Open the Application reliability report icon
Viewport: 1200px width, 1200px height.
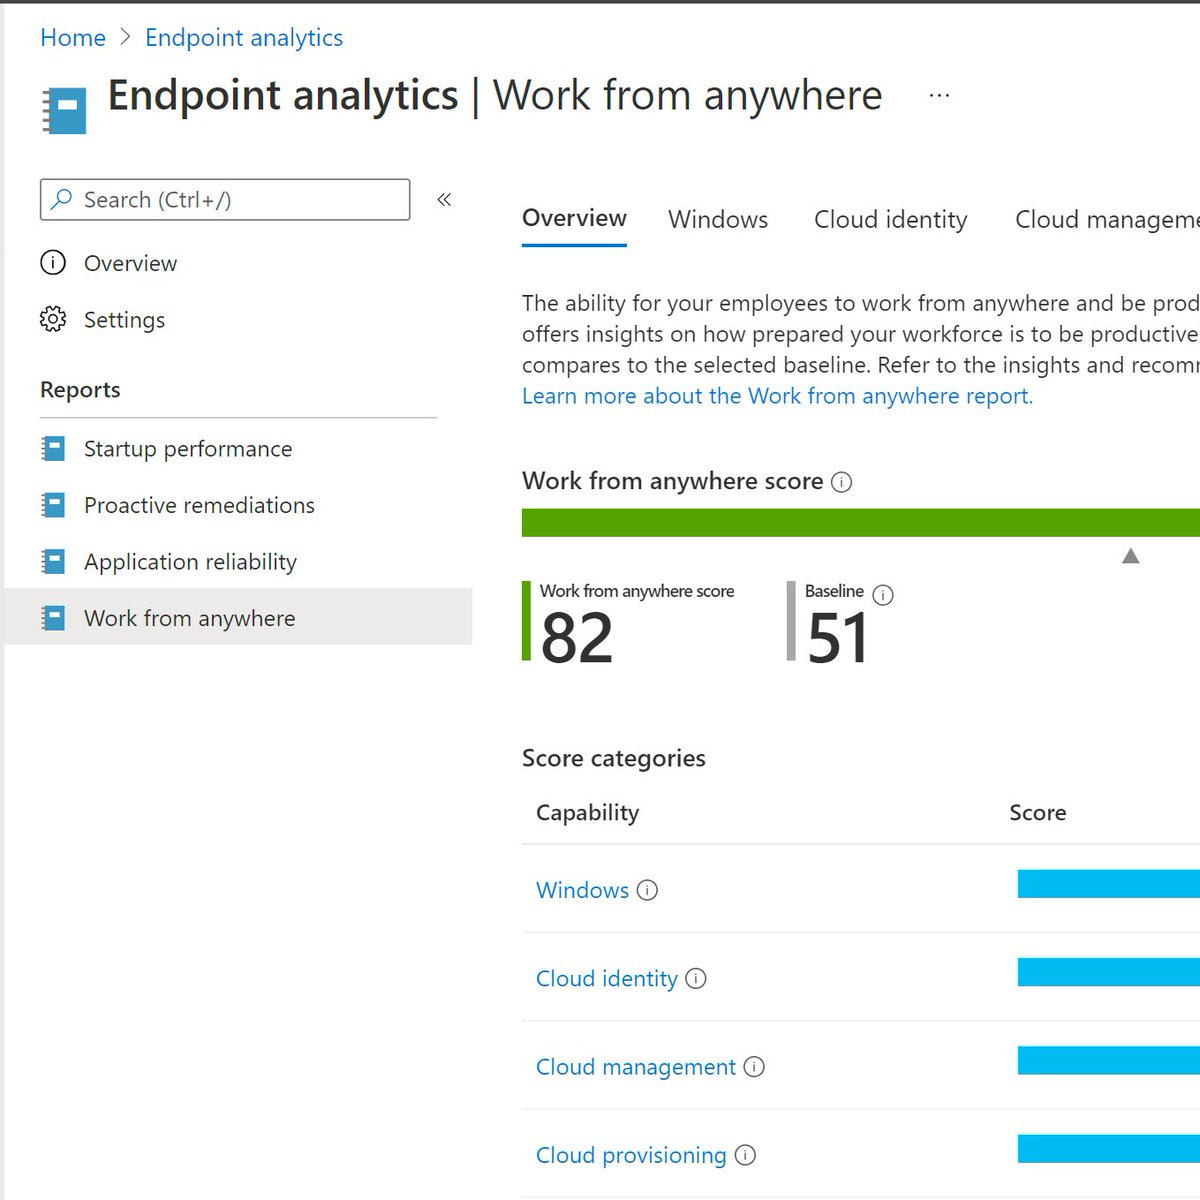(53, 562)
